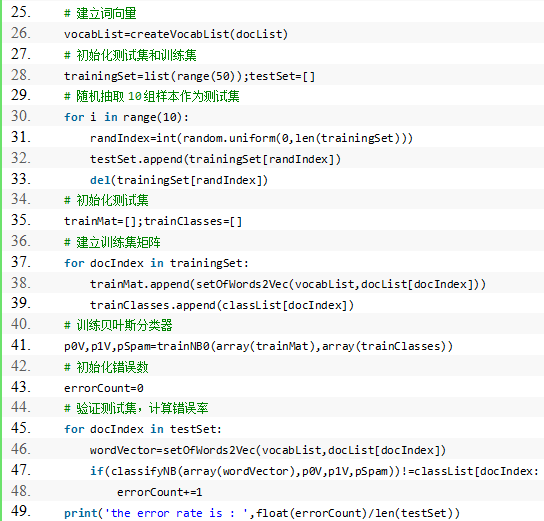Click 'for i in range(10):' code line
Screen dimensions: 544x521
[x=126, y=117]
